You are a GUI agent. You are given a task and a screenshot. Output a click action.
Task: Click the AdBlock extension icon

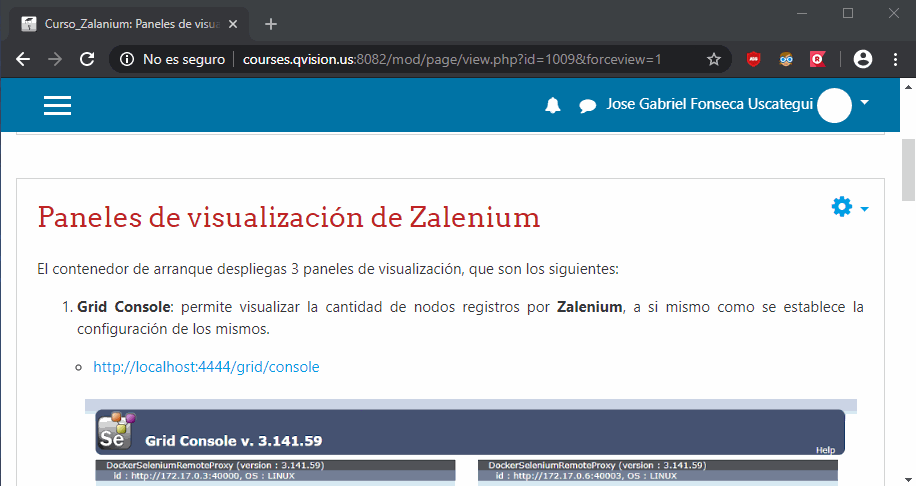[x=754, y=60]
